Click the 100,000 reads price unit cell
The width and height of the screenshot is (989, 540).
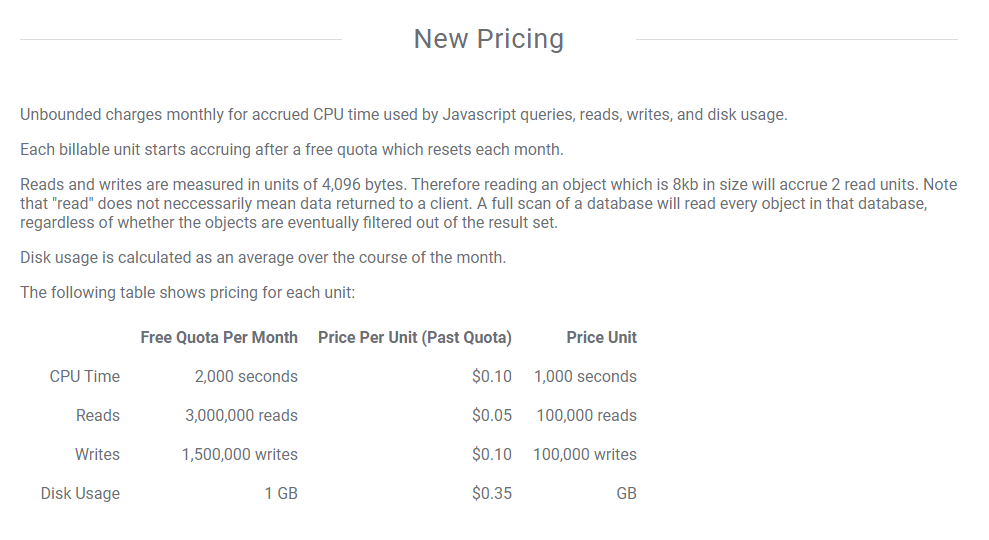(x=587, y=416)
